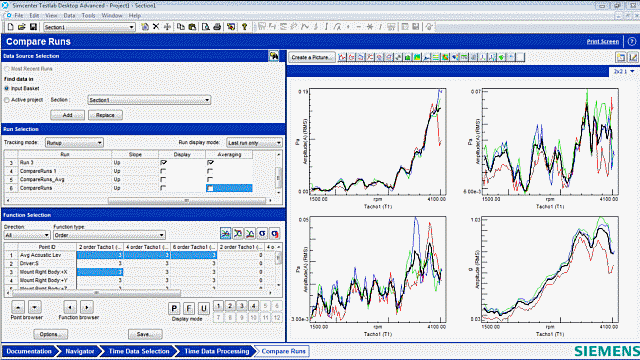640x360 pixels.
Task: Click the Replace button
Action: 105,115
